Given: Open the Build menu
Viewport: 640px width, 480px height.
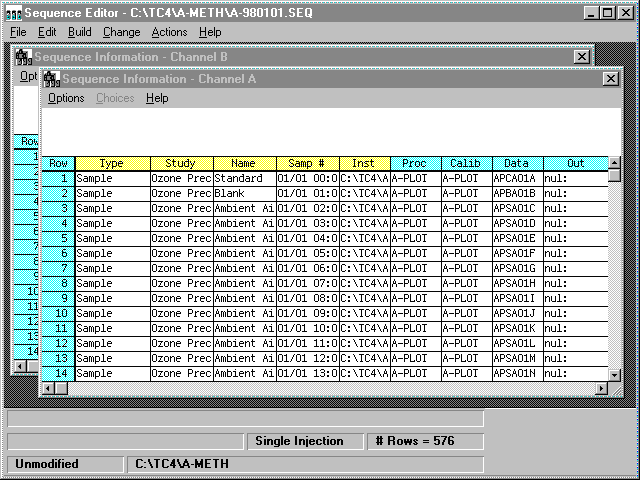Looking at the screenshot, I should (79, 32).
